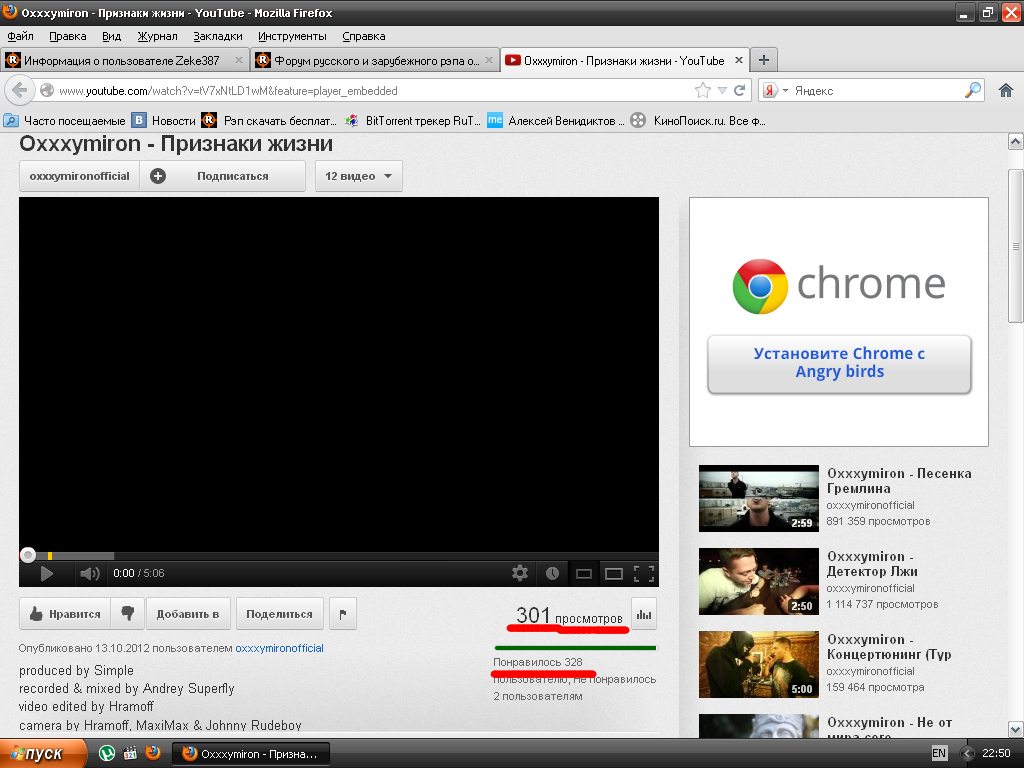Open a new tab with the plus button

[x=763, y=60]
